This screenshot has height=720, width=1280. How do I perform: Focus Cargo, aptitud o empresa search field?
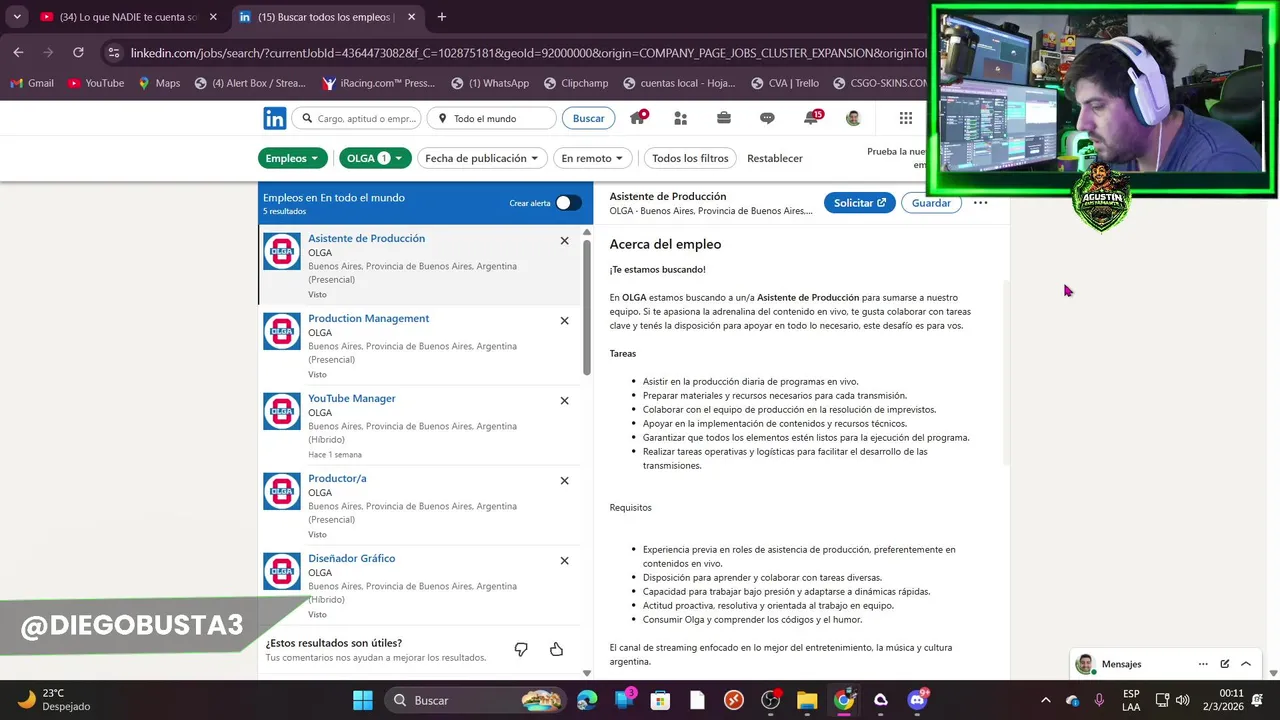coord(357,118)
